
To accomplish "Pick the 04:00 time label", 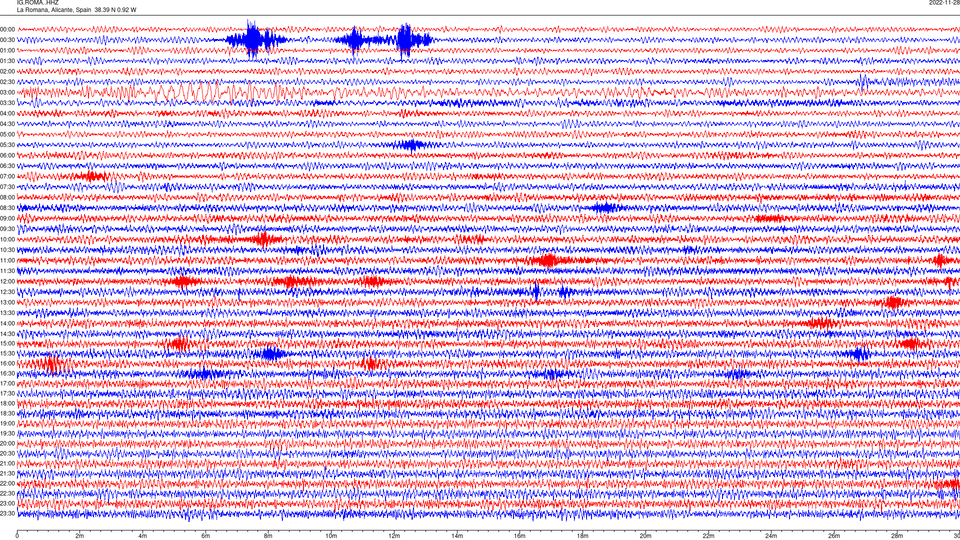I will (x=7, y=113).
